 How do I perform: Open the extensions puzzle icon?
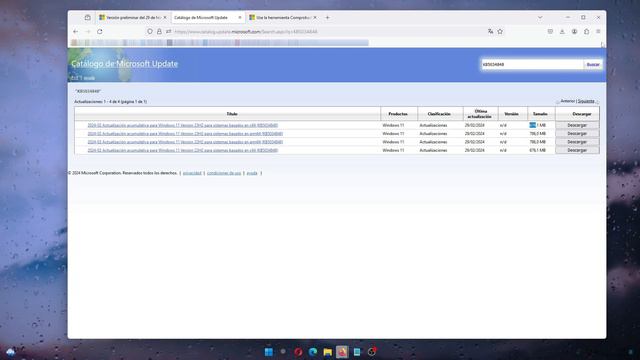[x=587, y=31]
